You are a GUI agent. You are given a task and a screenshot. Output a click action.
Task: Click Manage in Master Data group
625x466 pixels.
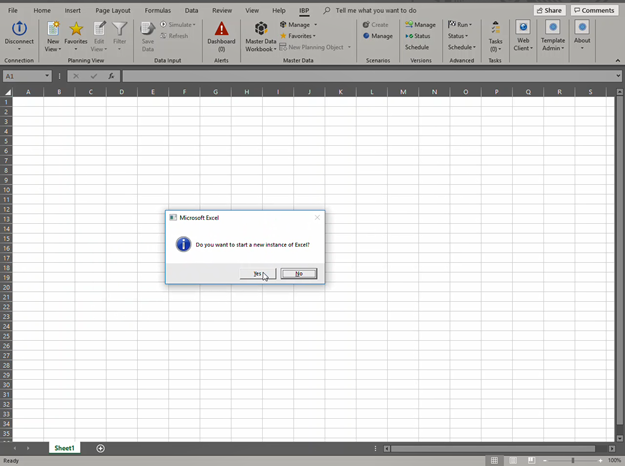pyautogui.click(x=299, y=25)
